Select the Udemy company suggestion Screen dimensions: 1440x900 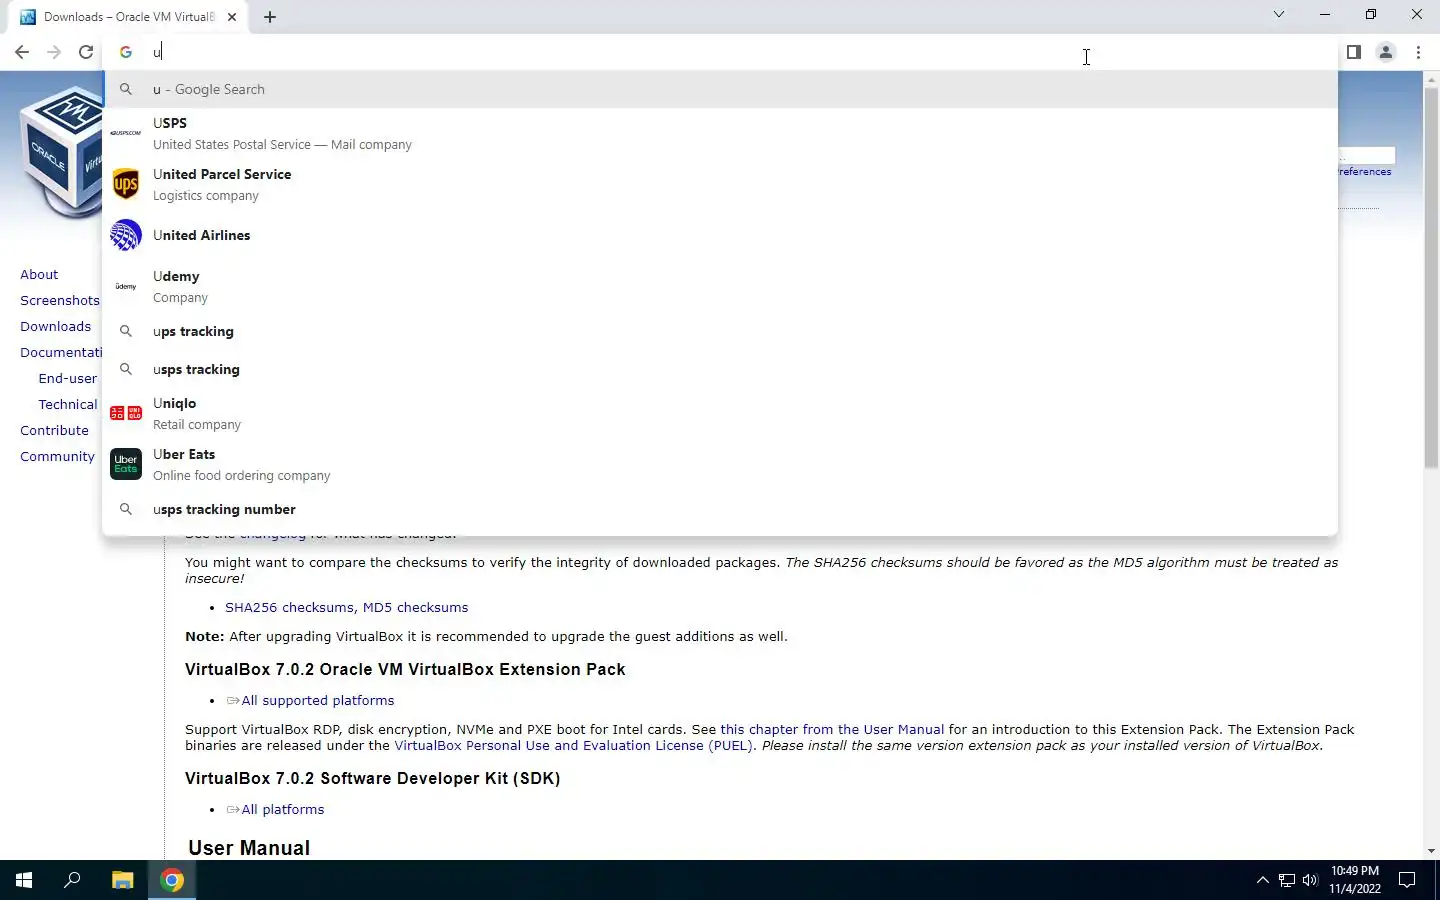720,286
